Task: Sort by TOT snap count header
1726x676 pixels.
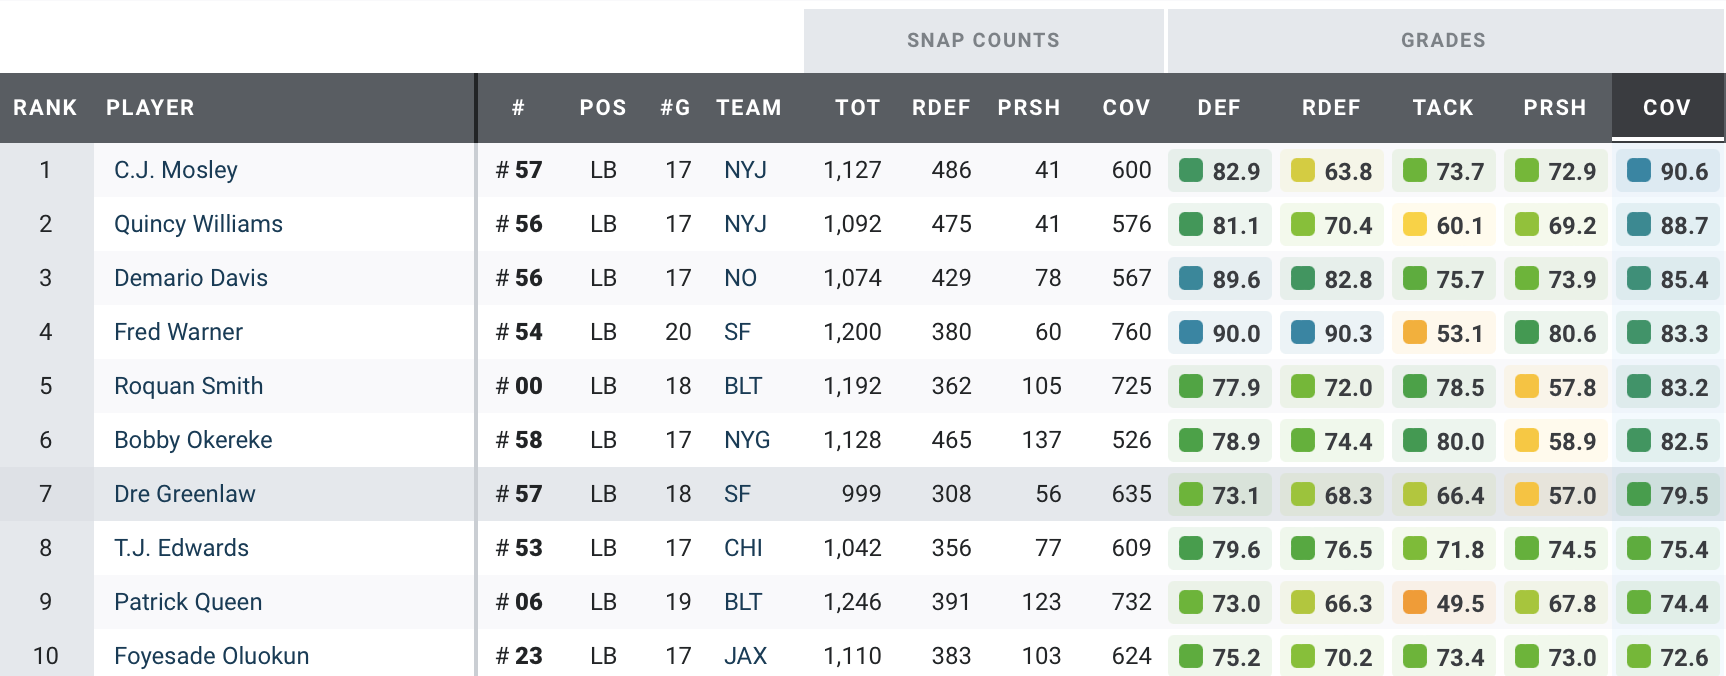Action: coord(857,108)
